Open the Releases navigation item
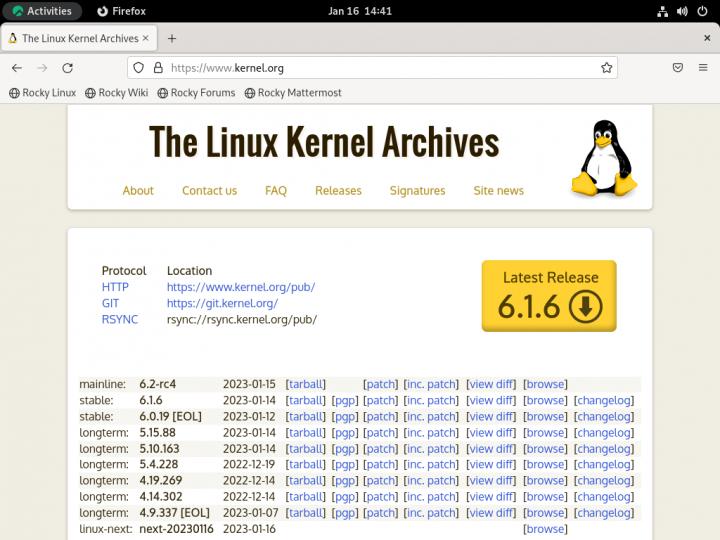This screenshot has width=720, height=540. click(x=338, y=190)
